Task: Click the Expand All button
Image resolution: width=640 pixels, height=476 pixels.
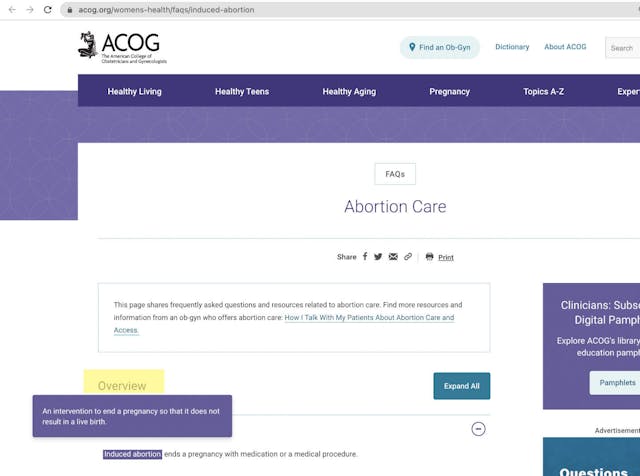Action: [x=462, y=386]
